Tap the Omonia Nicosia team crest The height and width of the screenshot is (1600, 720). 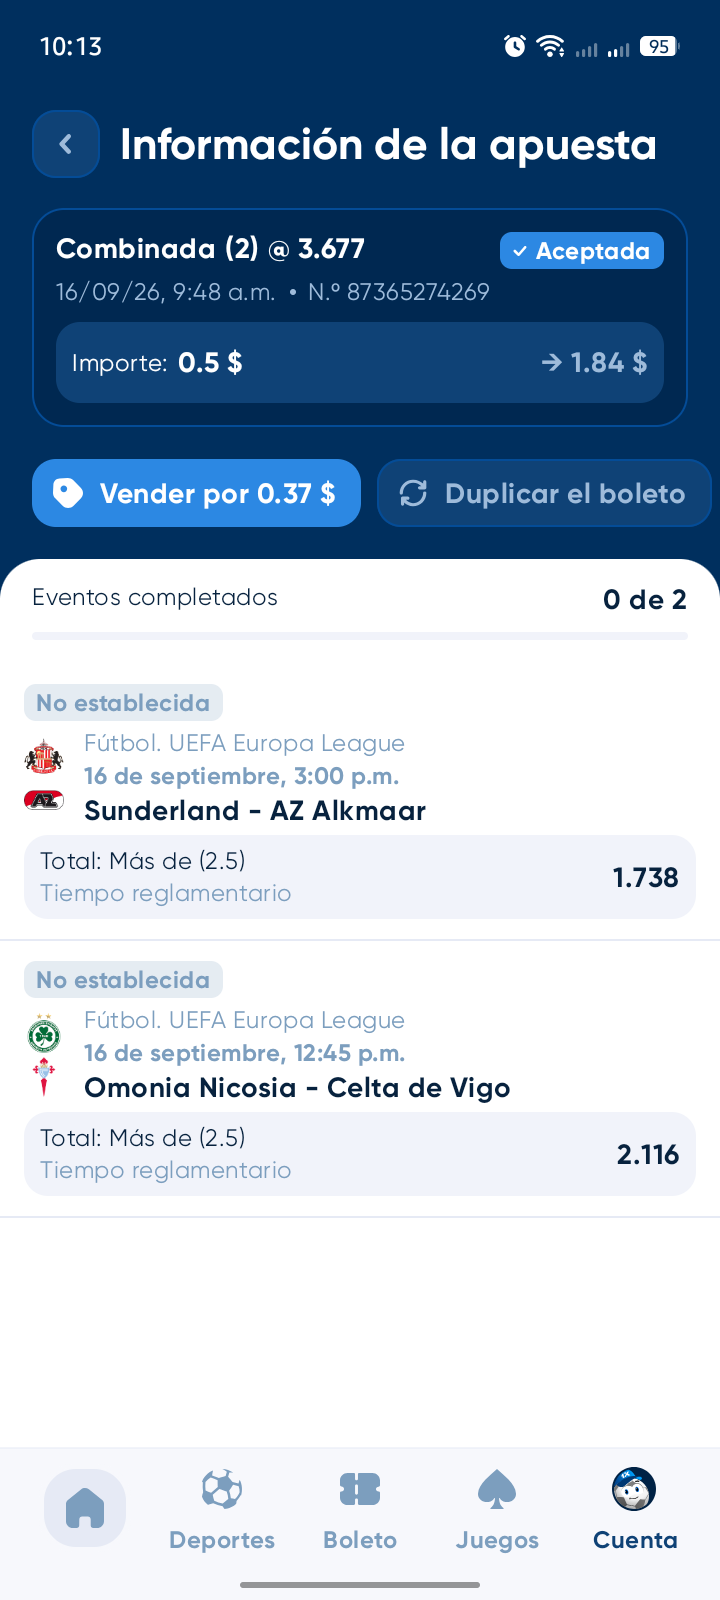[x=44, y=1035]
